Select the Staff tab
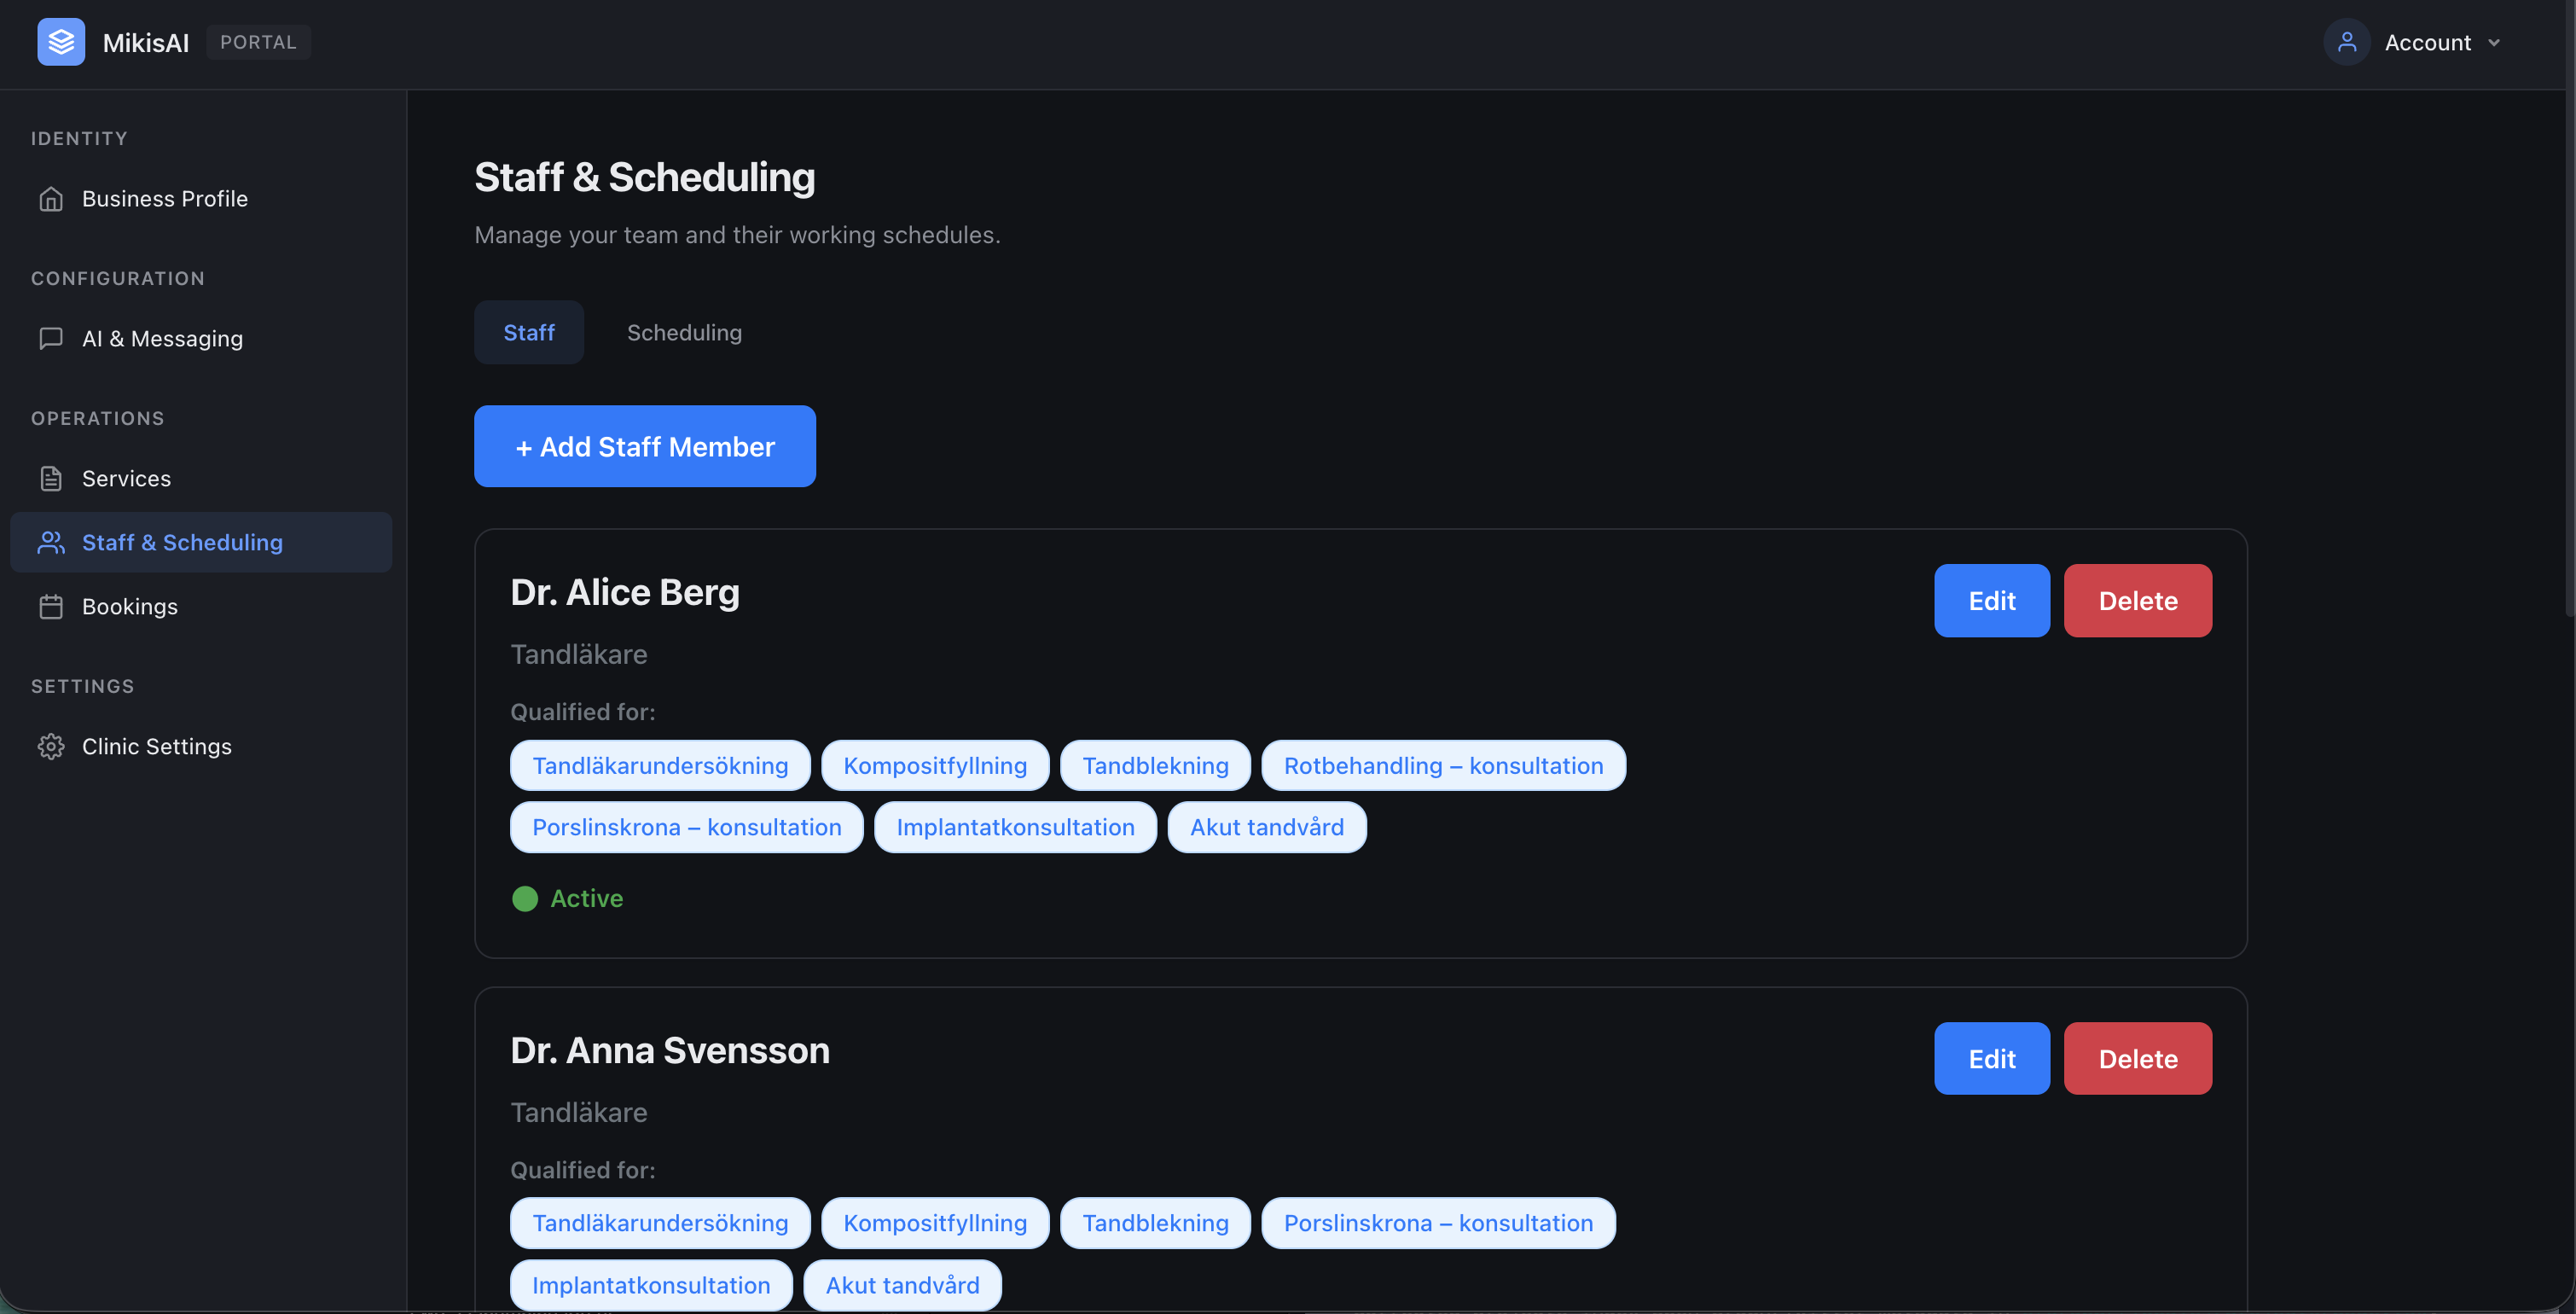 pos(529,333)
